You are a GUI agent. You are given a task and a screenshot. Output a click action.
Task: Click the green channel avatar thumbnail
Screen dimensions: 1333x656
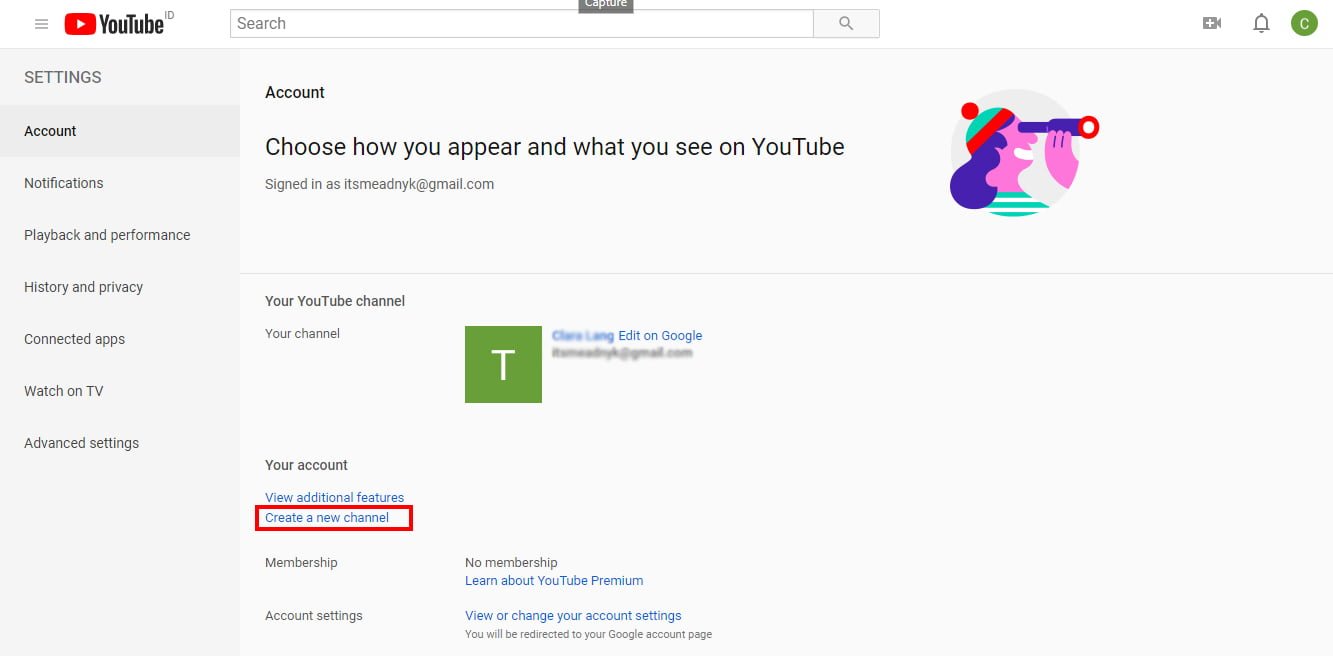[x=503, y=364]
